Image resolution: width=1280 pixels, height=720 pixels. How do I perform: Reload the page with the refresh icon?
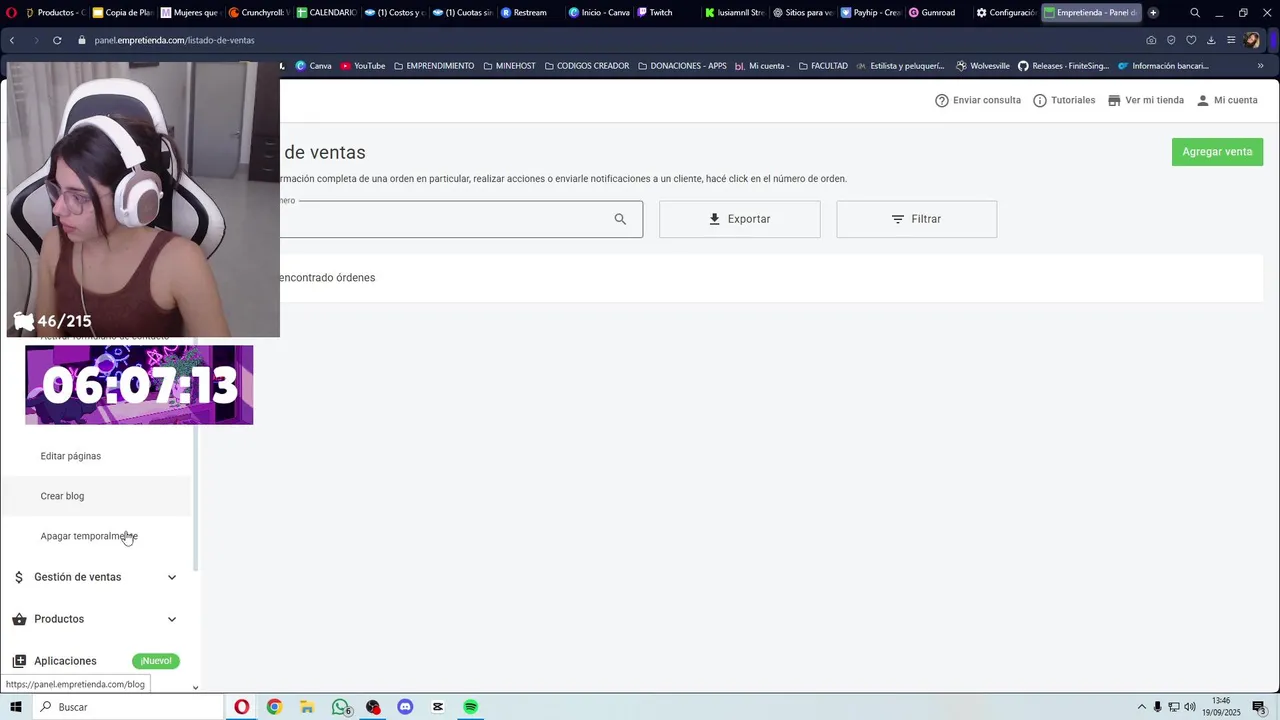[57, 40]
